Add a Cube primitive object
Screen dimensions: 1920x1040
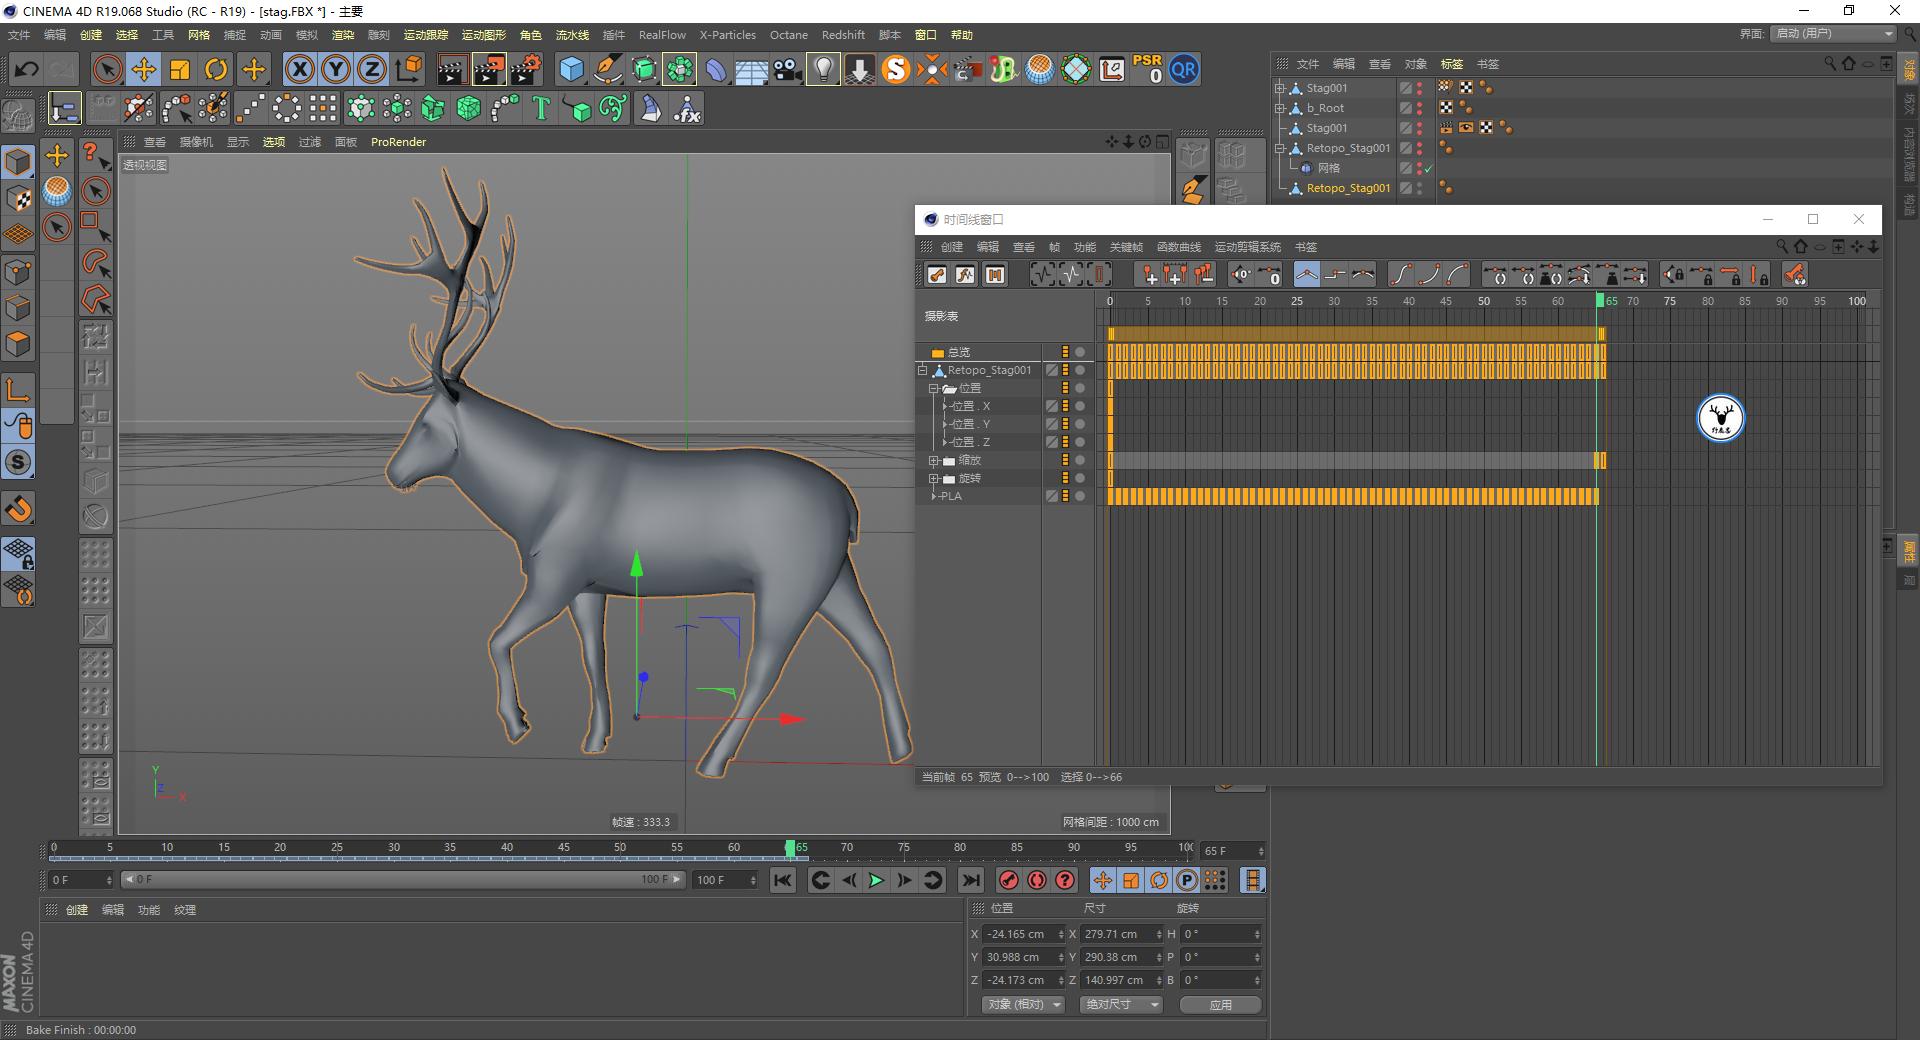(x=571, y=69)
